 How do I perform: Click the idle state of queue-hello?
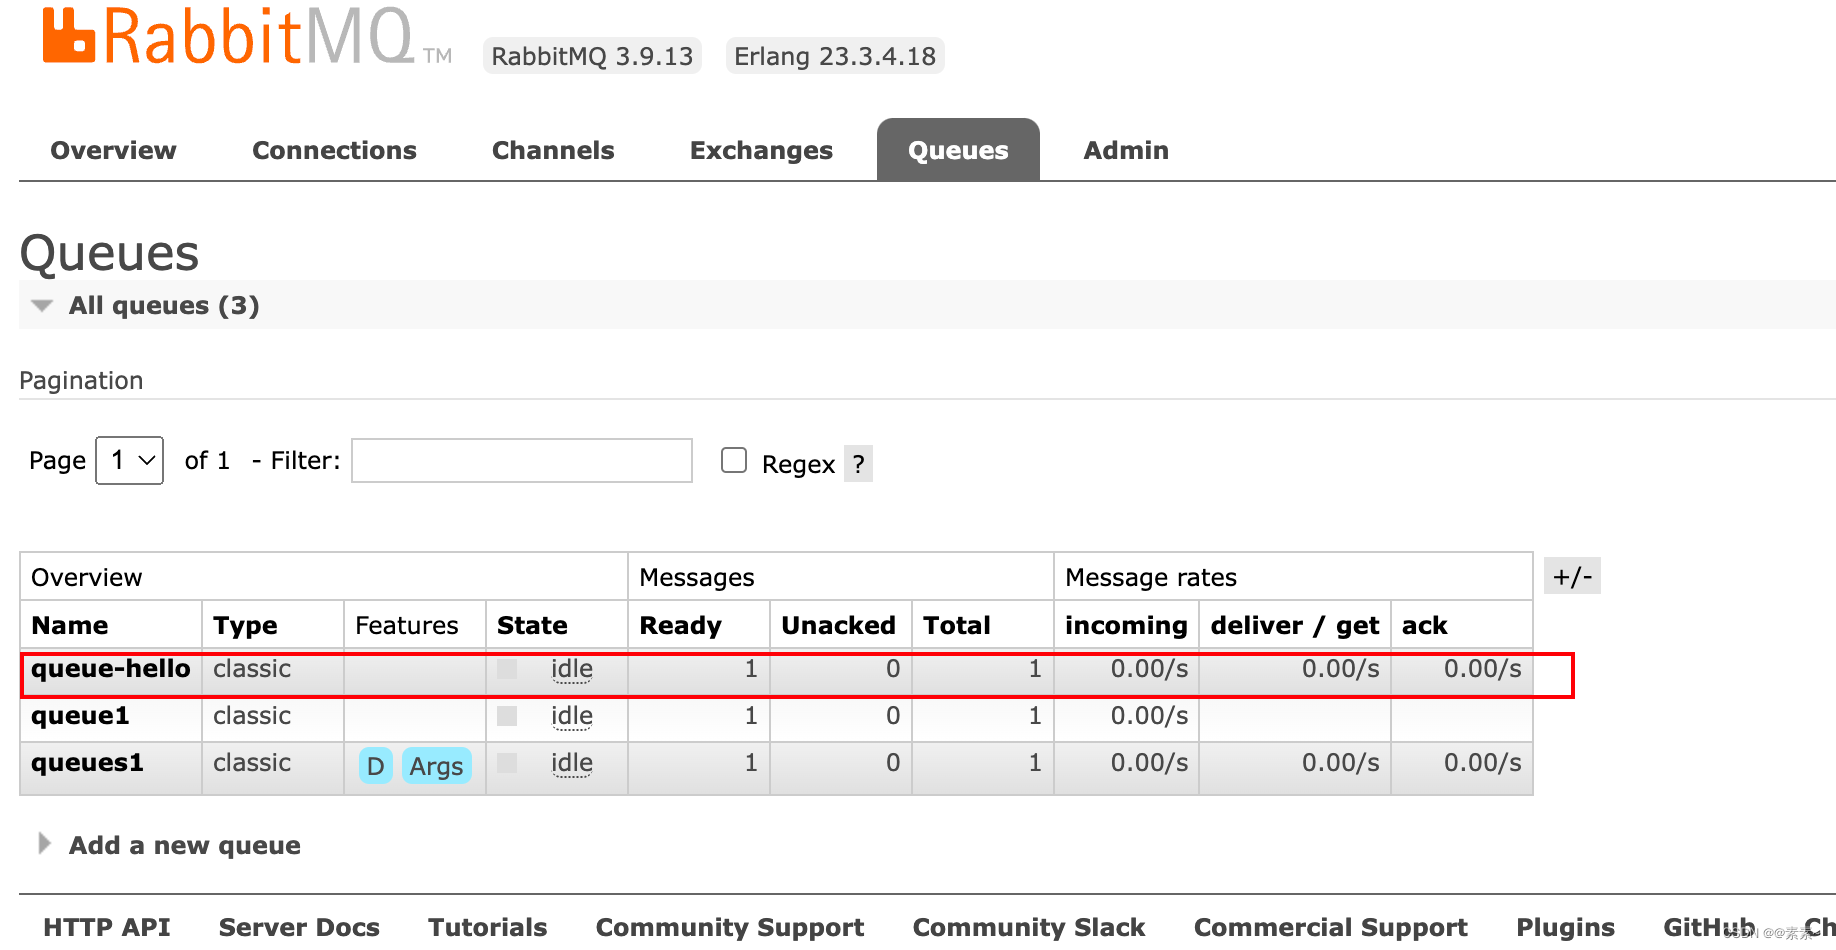pos(572,669)
